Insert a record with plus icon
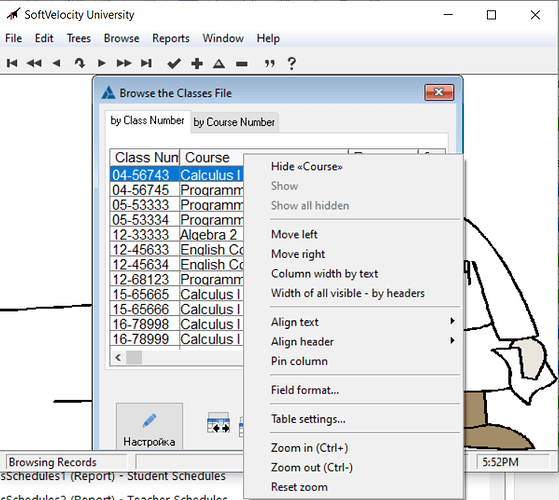The width and height of the screenshot is (559, 500). (x=197, y=64)
